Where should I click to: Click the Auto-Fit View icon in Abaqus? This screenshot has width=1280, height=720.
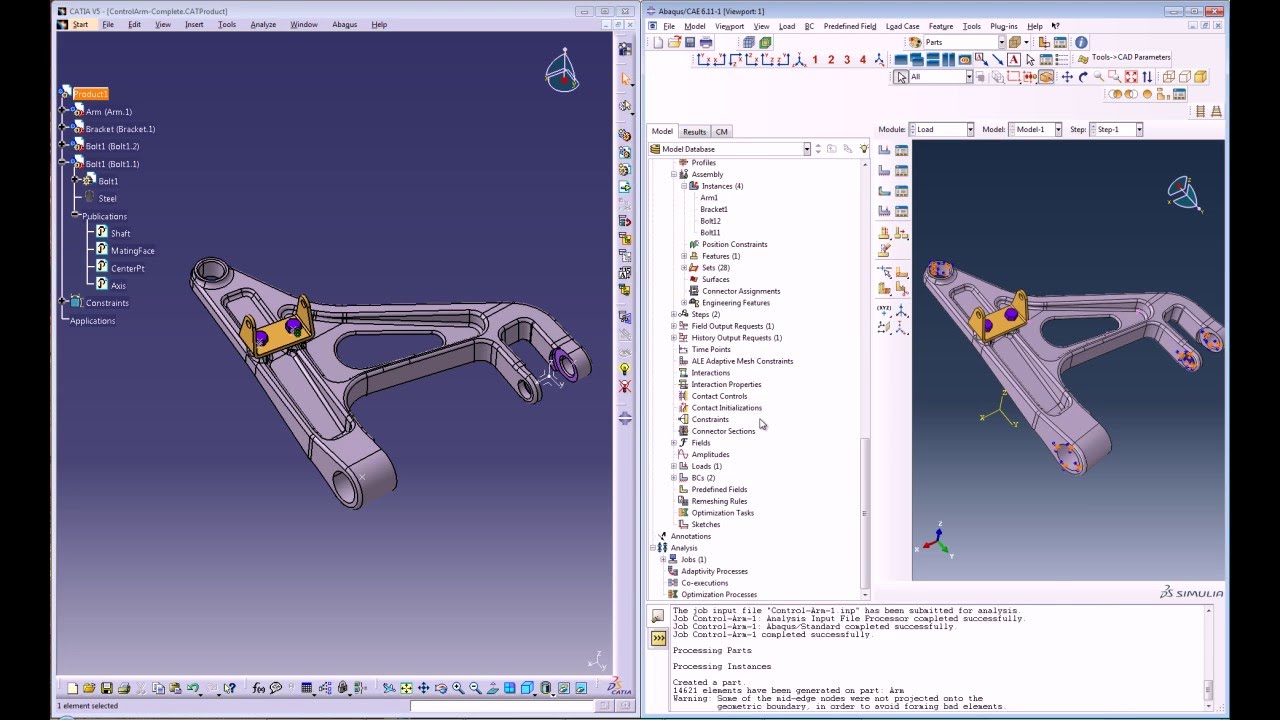click(1131, 77)
